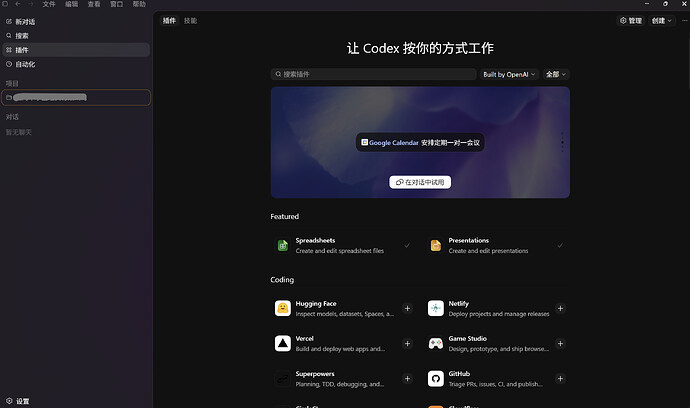This screenshot has height=408, width=690.
Task: Add the Vercel plugin
Action: 407,343
